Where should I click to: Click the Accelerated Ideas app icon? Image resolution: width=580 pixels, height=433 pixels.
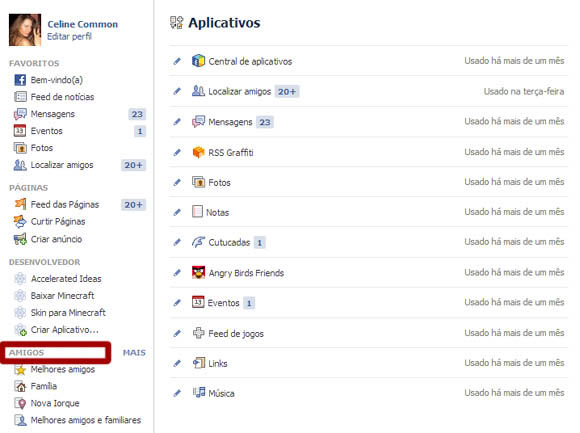pyautogui.click(x=20, y=278)
